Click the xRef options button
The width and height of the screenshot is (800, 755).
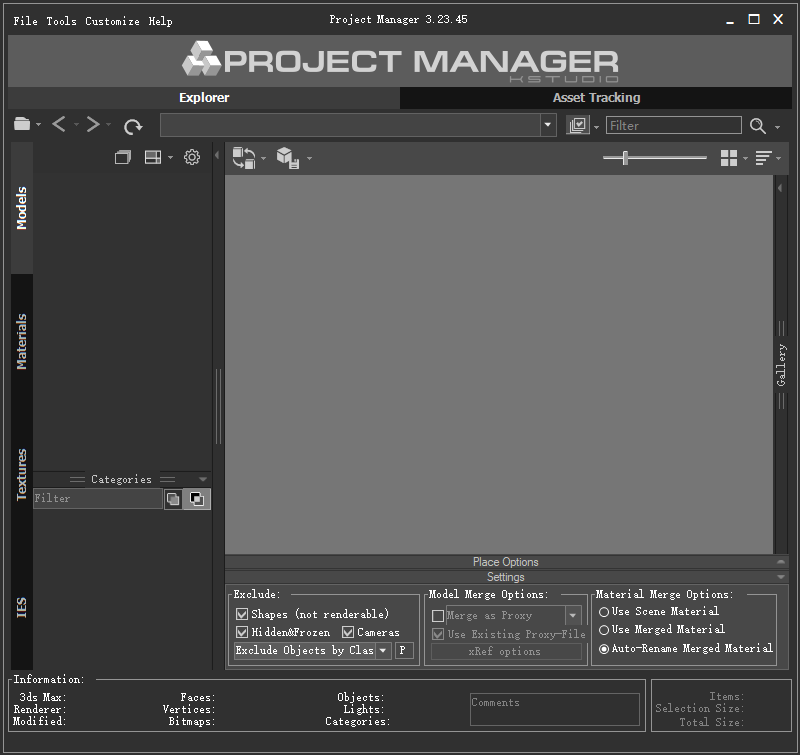click(506, 651)
